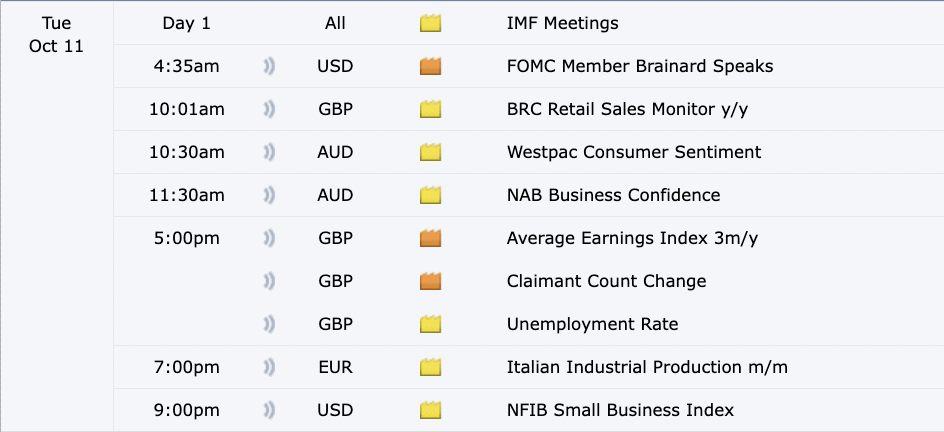Toggle sound alert for 7:00pm EUR event
944x432 pixels.
pos(269,367)
